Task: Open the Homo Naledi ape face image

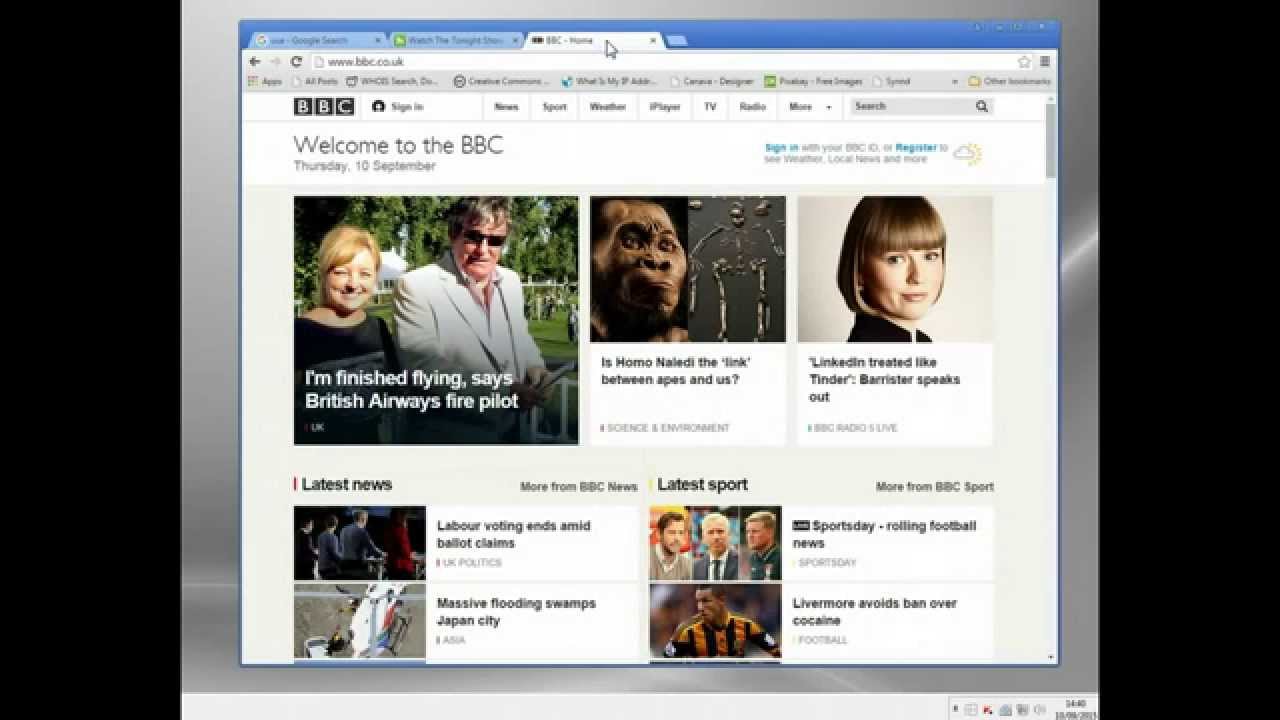Action: pyautogui.click(x=639, y=269)
